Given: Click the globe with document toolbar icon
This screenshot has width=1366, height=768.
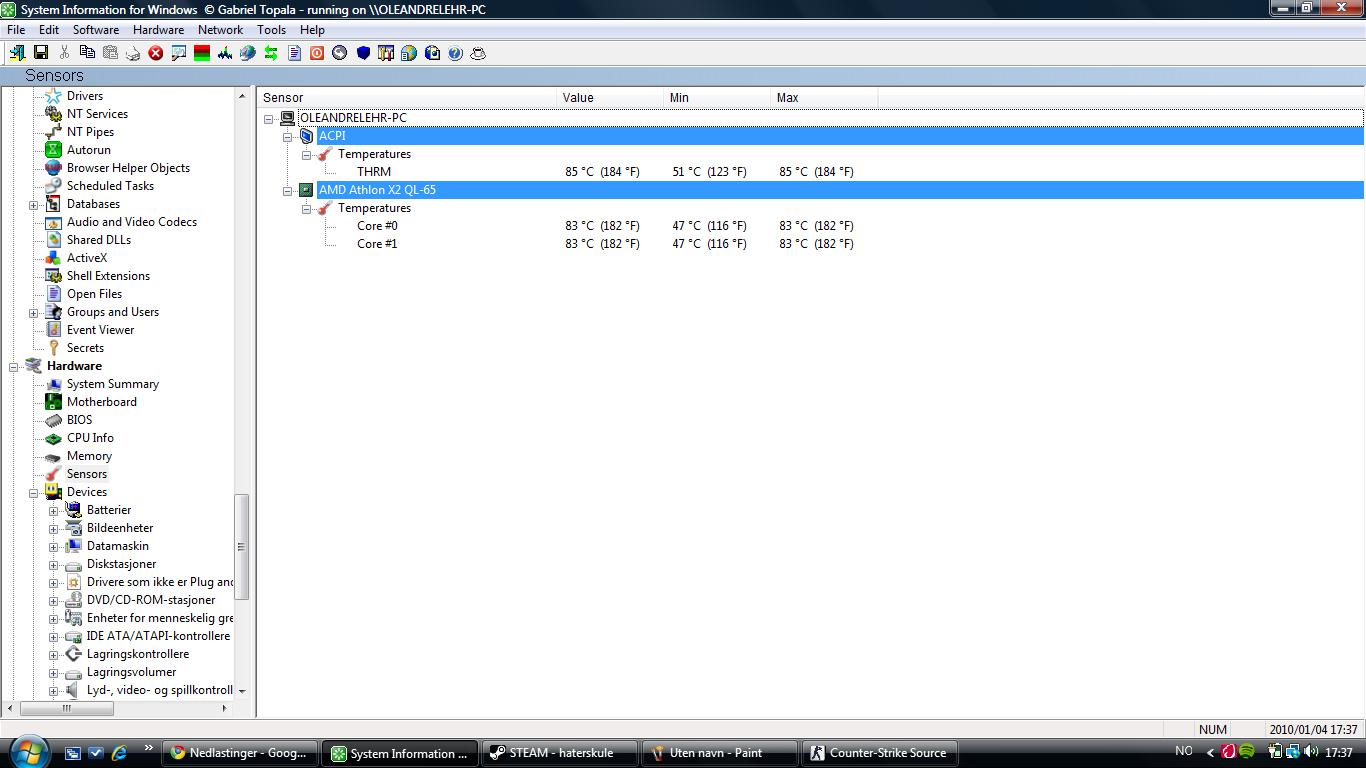Looking at the screenshot, I should pos(409,53).
